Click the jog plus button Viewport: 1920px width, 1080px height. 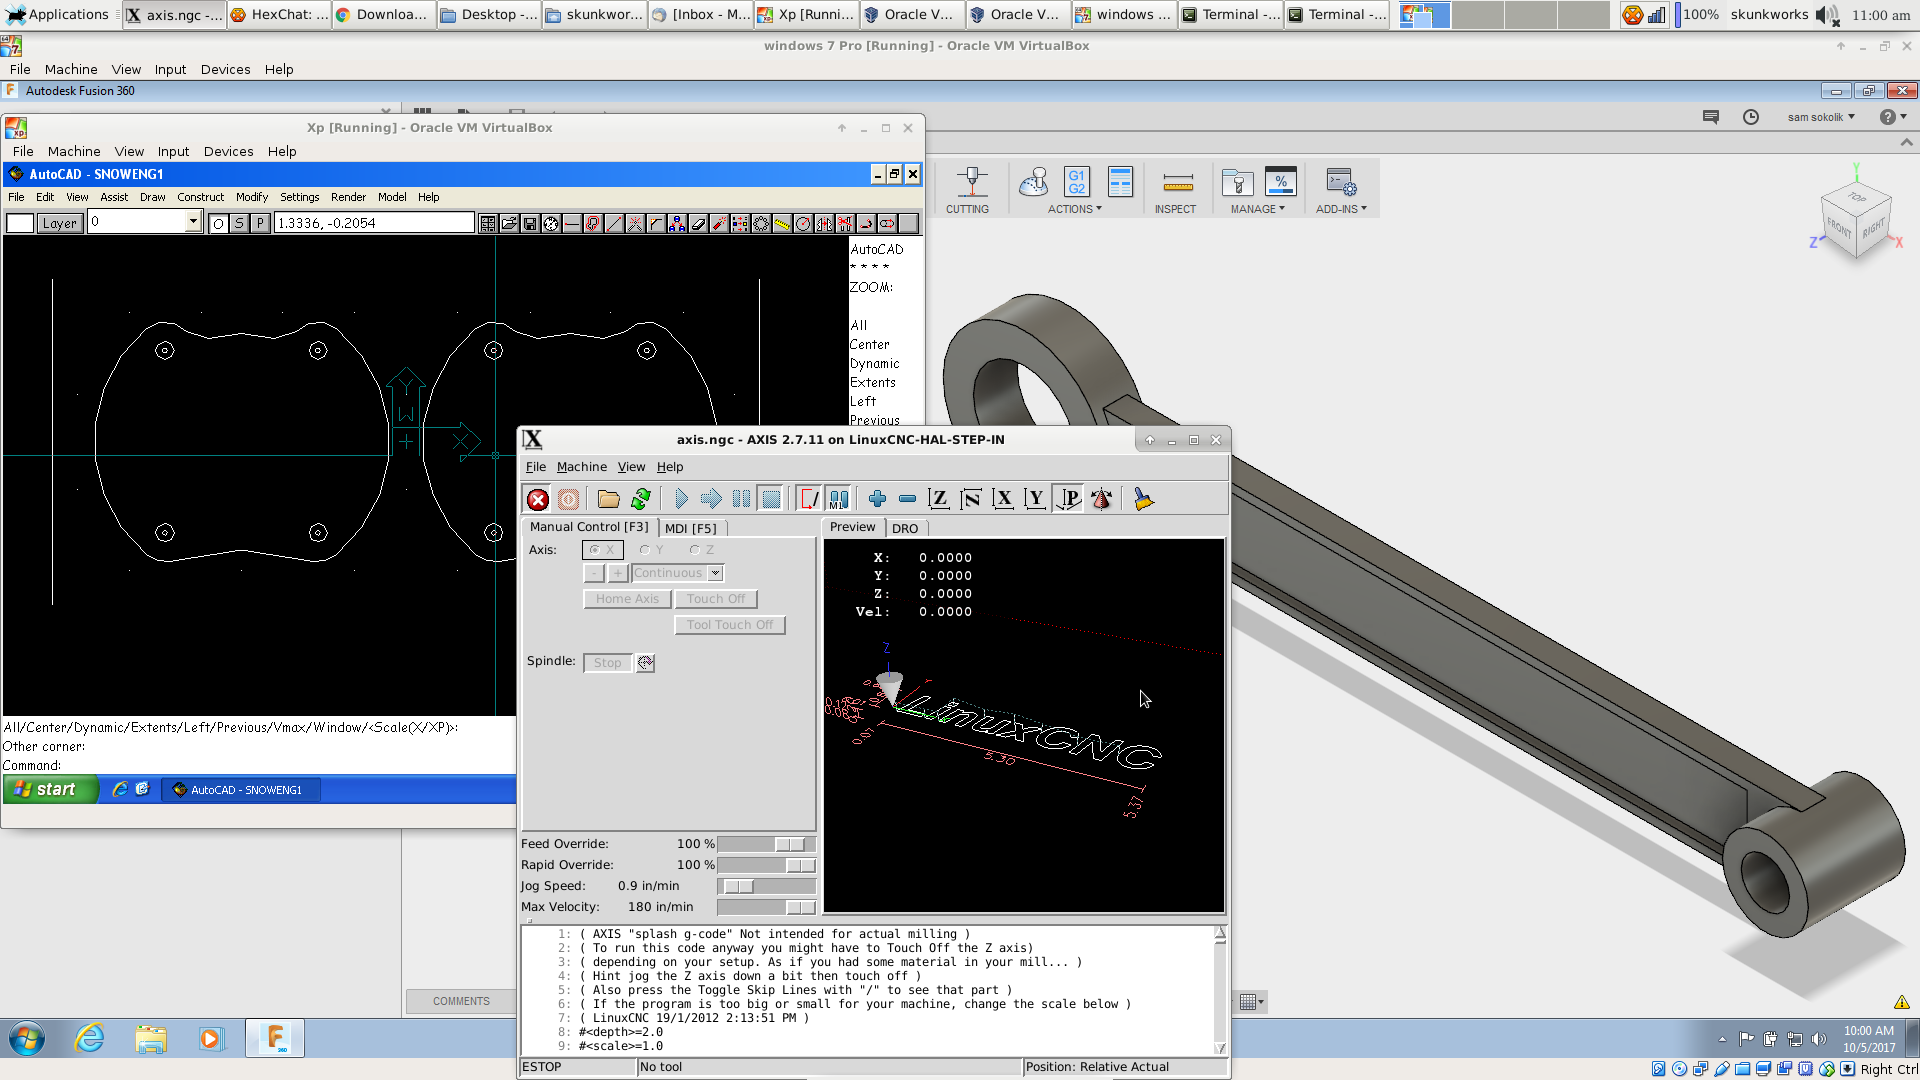point(618,573)
